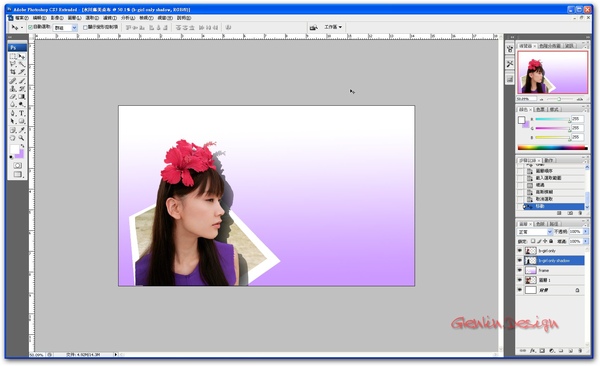The width and height of the screenshot is (600, 366).
Task: Select the Lasso tool
Action: [x=13, y=64]
